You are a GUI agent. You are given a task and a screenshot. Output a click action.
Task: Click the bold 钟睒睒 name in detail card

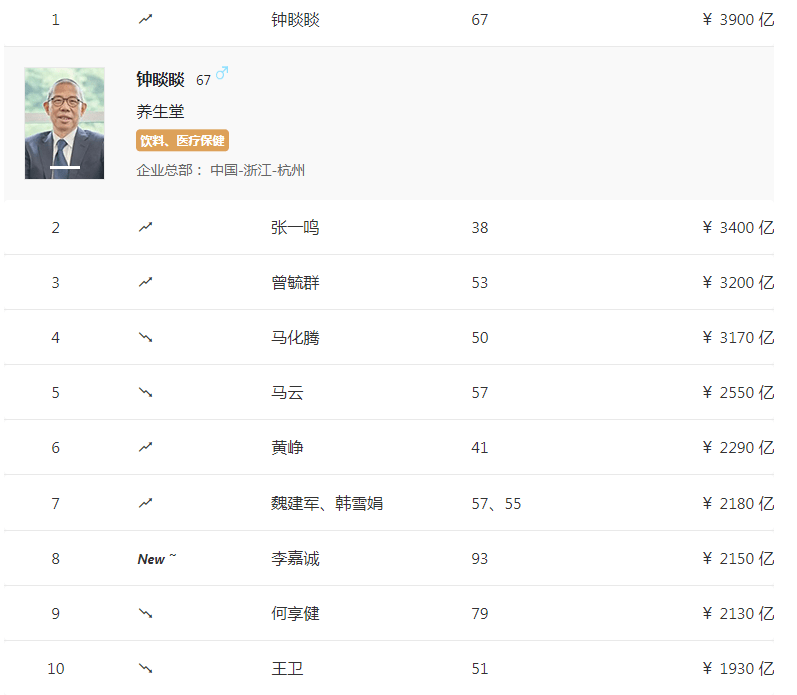pyautogui.click(x=160, y=79)
